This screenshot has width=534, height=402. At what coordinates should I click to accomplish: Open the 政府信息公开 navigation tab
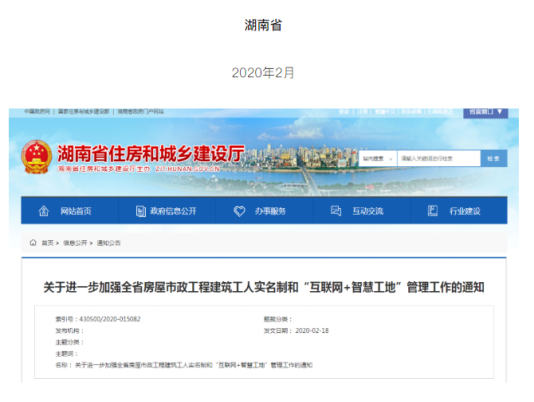pyautogui.click(x=167, y=211)
